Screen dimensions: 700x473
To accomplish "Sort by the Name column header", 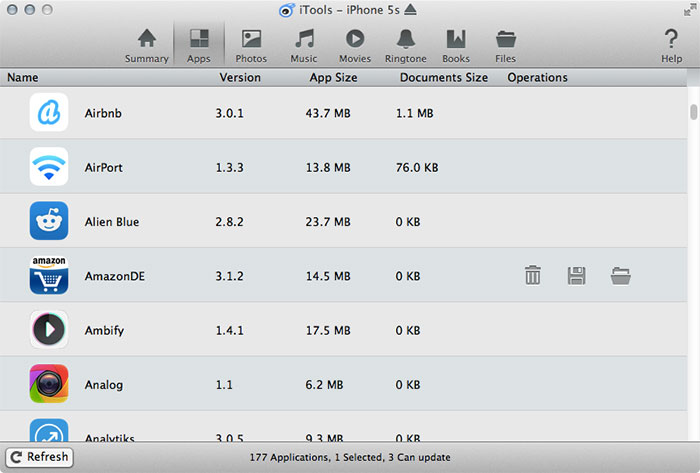I will [22, 78].
